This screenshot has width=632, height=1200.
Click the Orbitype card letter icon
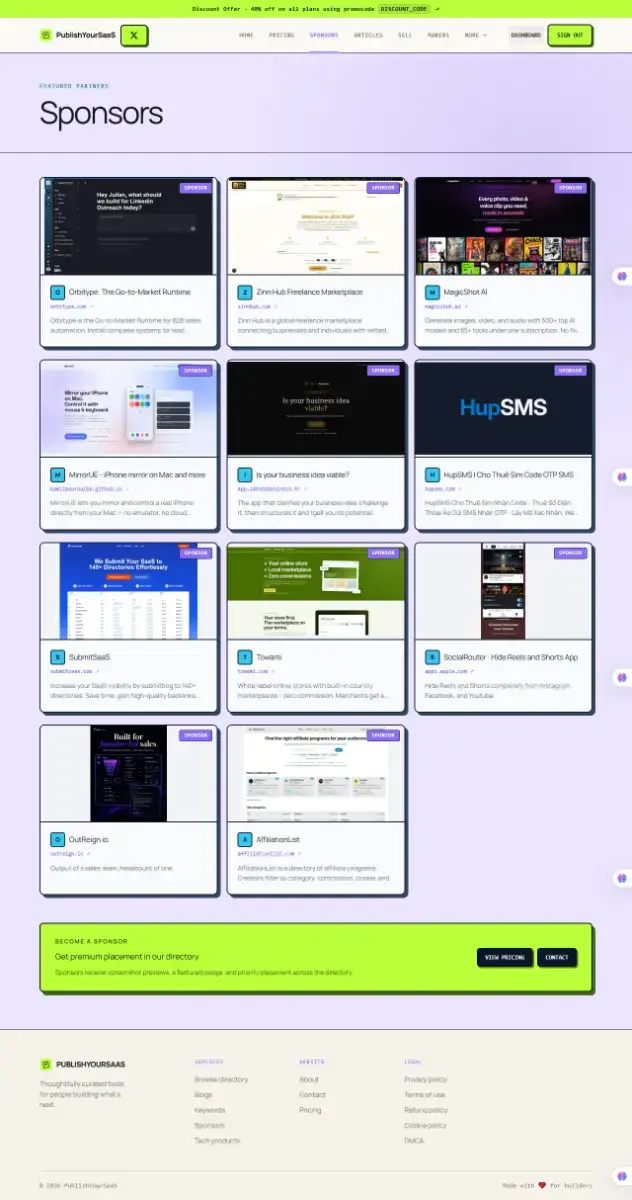coord(57,292)
